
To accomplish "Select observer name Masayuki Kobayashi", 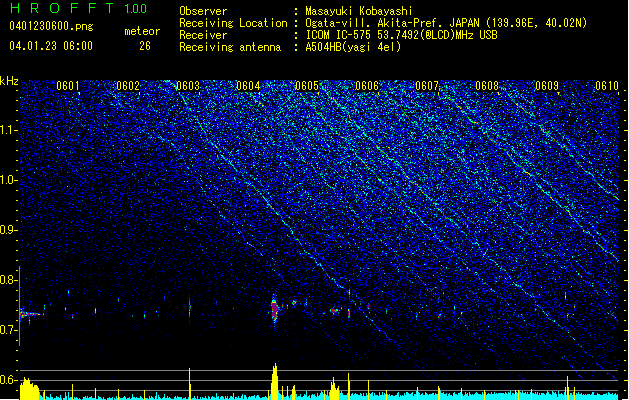I will tap(359, 11).
